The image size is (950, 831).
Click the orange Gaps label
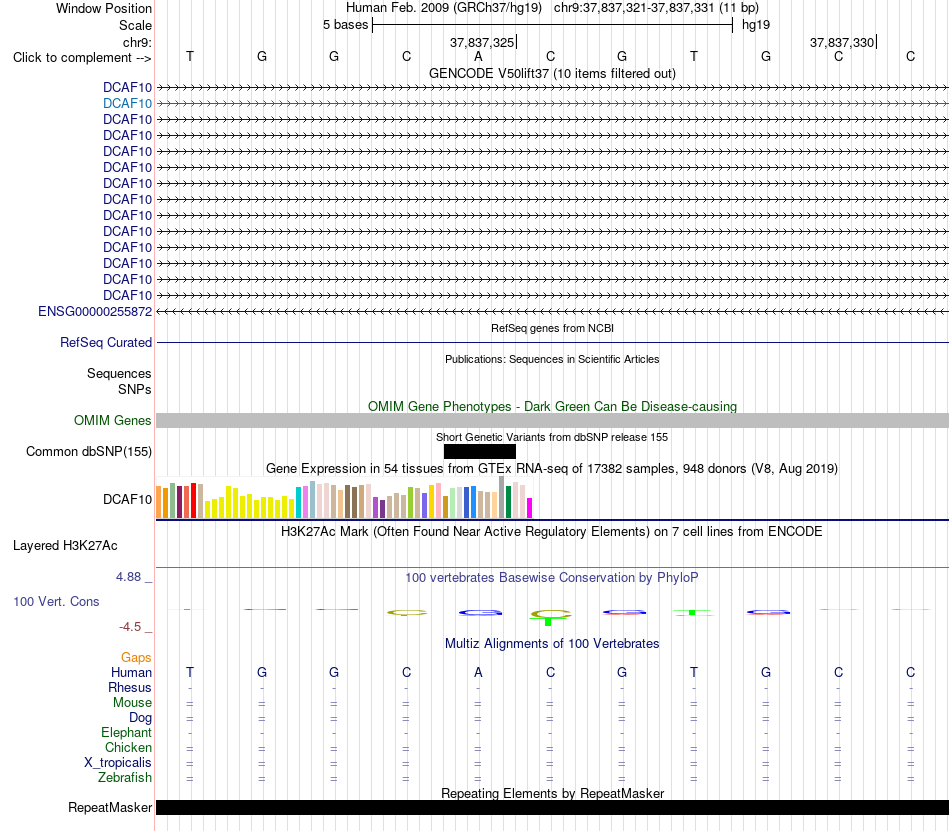[136, 658]
